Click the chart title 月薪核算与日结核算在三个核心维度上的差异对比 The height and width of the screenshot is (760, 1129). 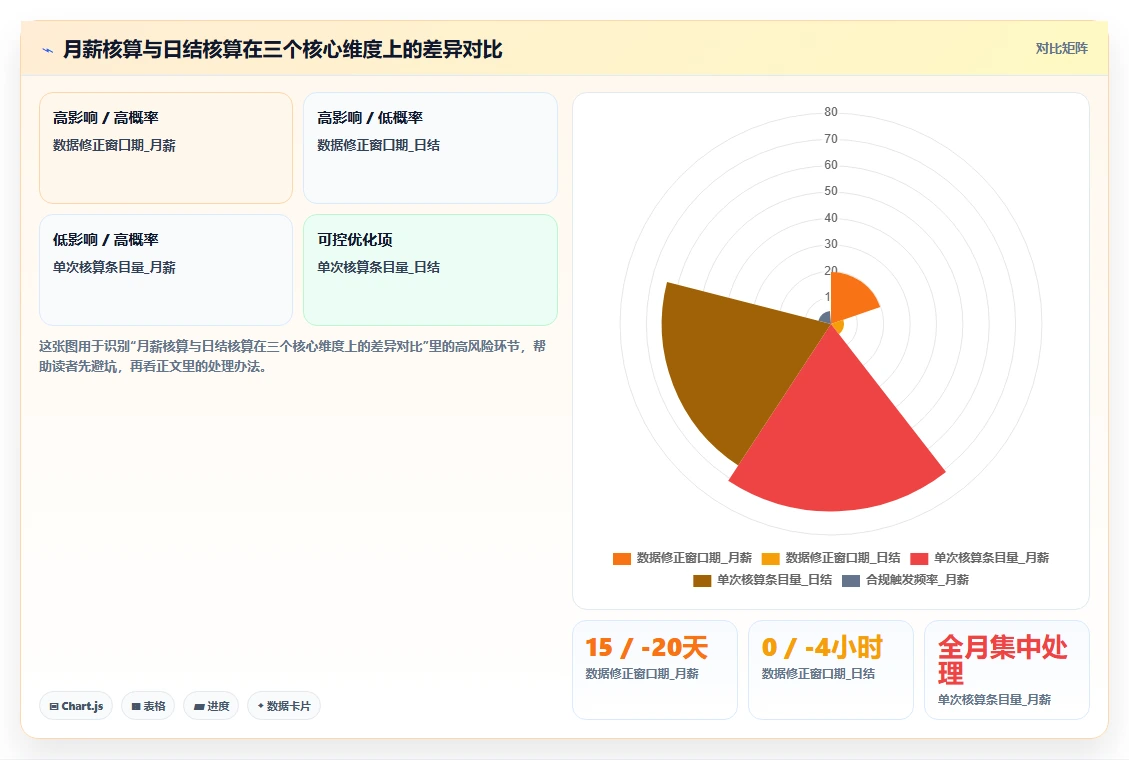pos(282,50)
